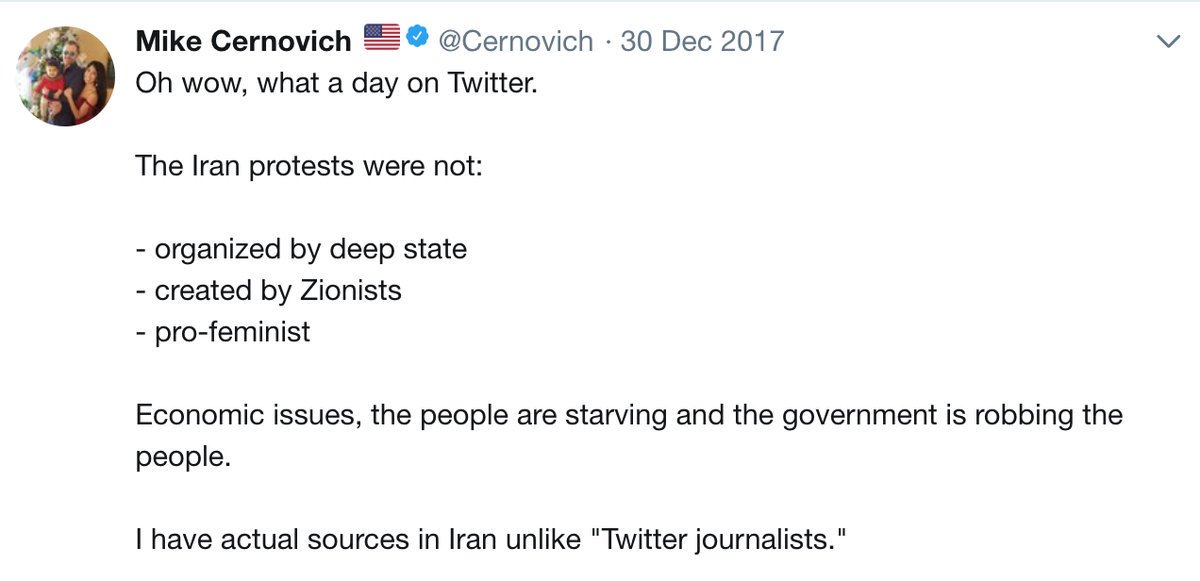Click the line "Oh wow, what a day on Twitter."
The height and width of the screenshot is (581, 1200).
pos(337,82)
